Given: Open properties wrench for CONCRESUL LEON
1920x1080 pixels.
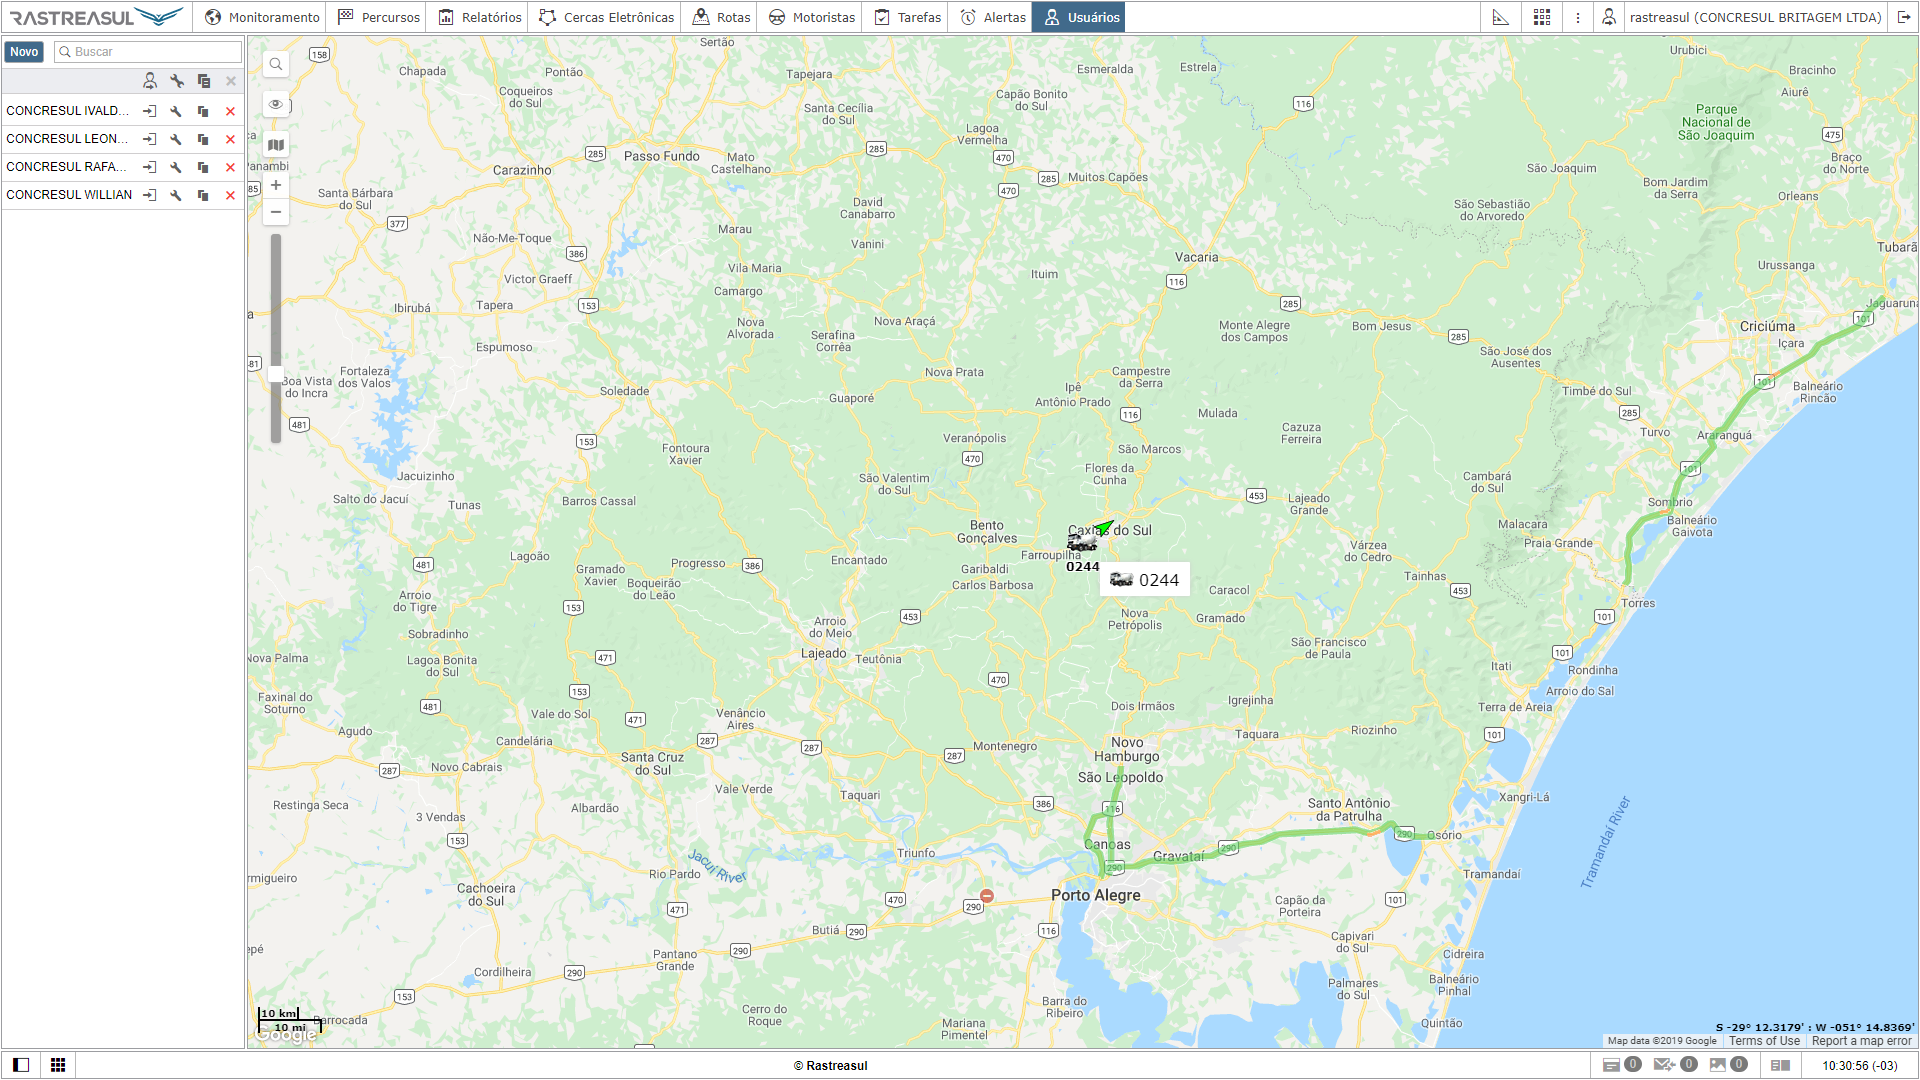Looking at the screenshot, I should click(x=176, y=139).
